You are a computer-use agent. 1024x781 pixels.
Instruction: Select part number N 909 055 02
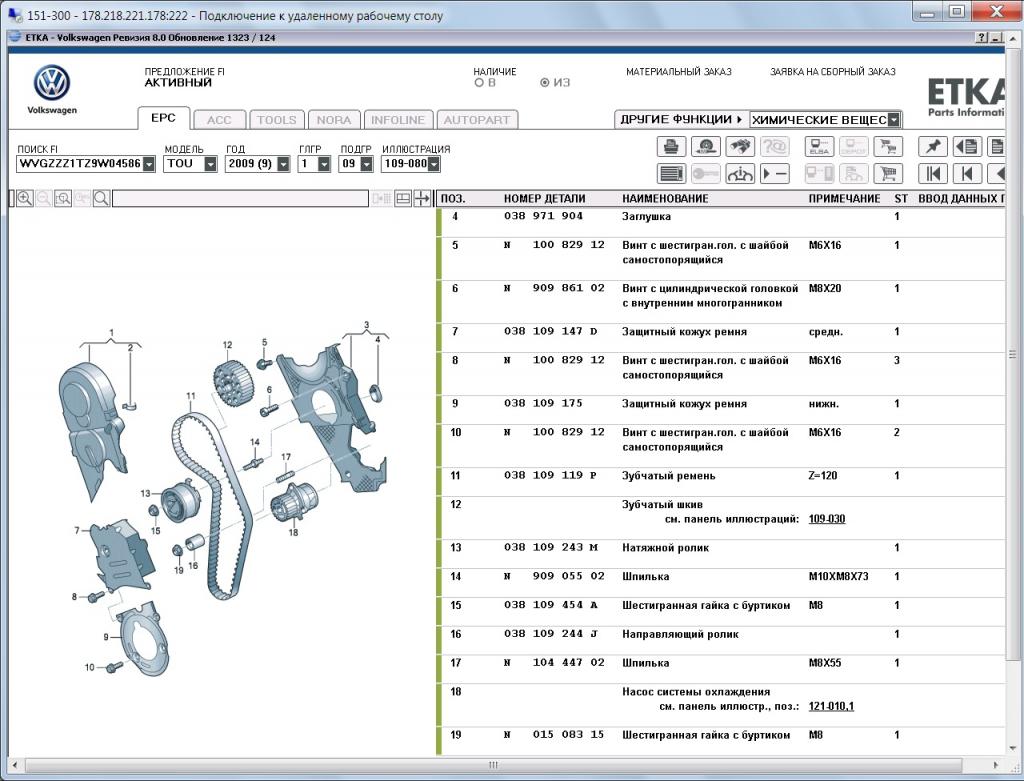click(554, 577)
